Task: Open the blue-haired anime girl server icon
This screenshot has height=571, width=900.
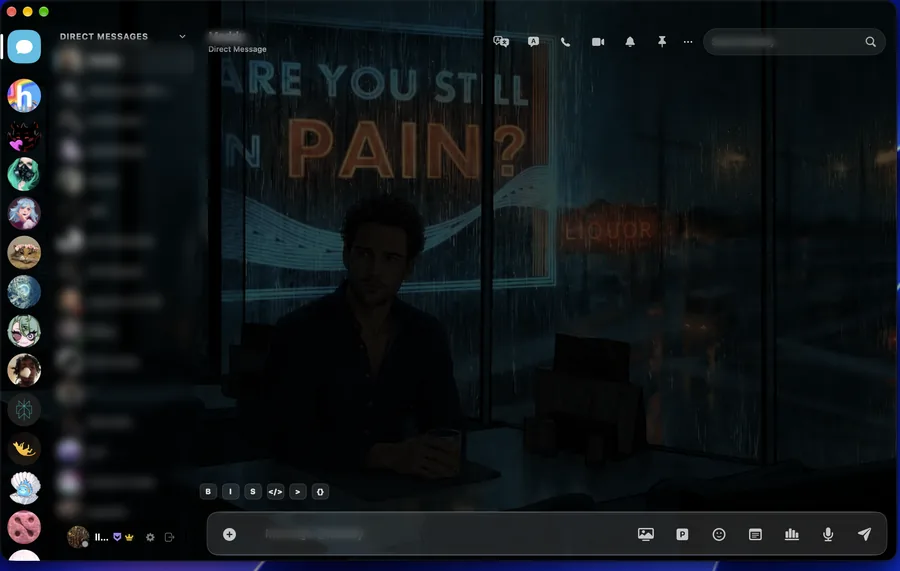Action: coord(24,213)
